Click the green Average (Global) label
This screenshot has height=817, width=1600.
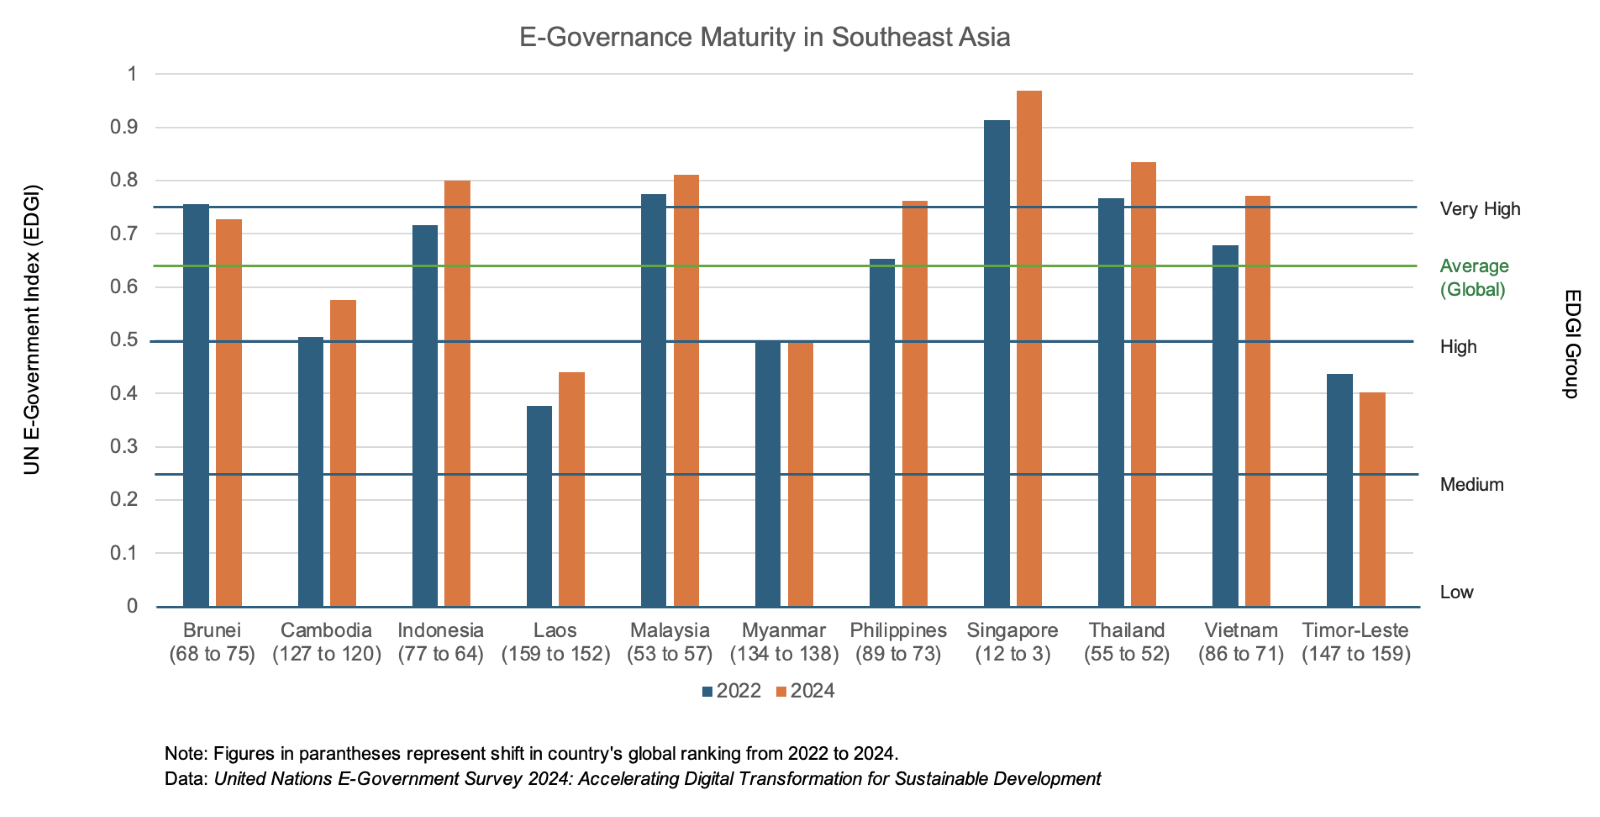coord(1473,278)
